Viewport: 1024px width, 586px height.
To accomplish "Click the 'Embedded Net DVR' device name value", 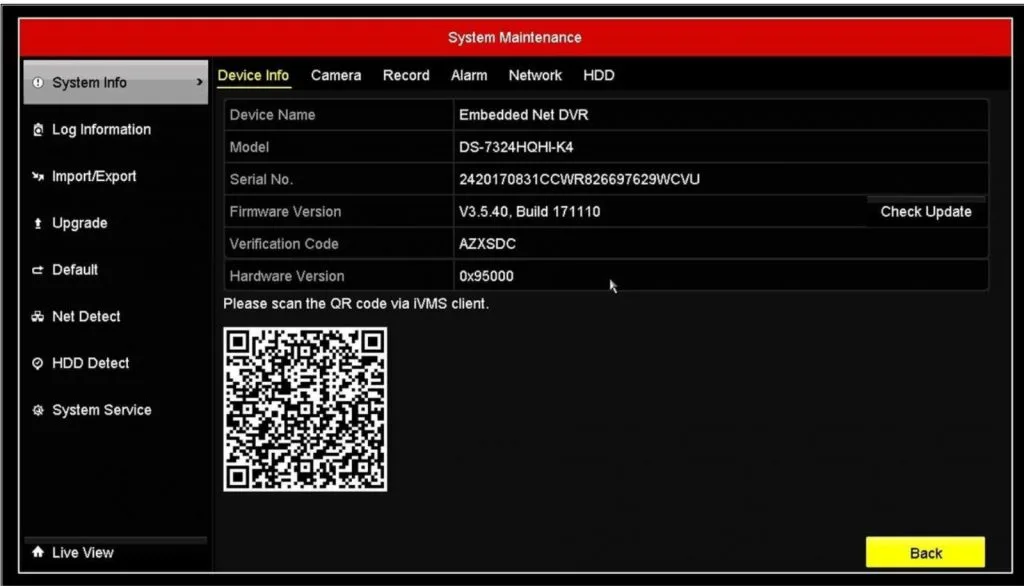I will click(x=524, y=115).
